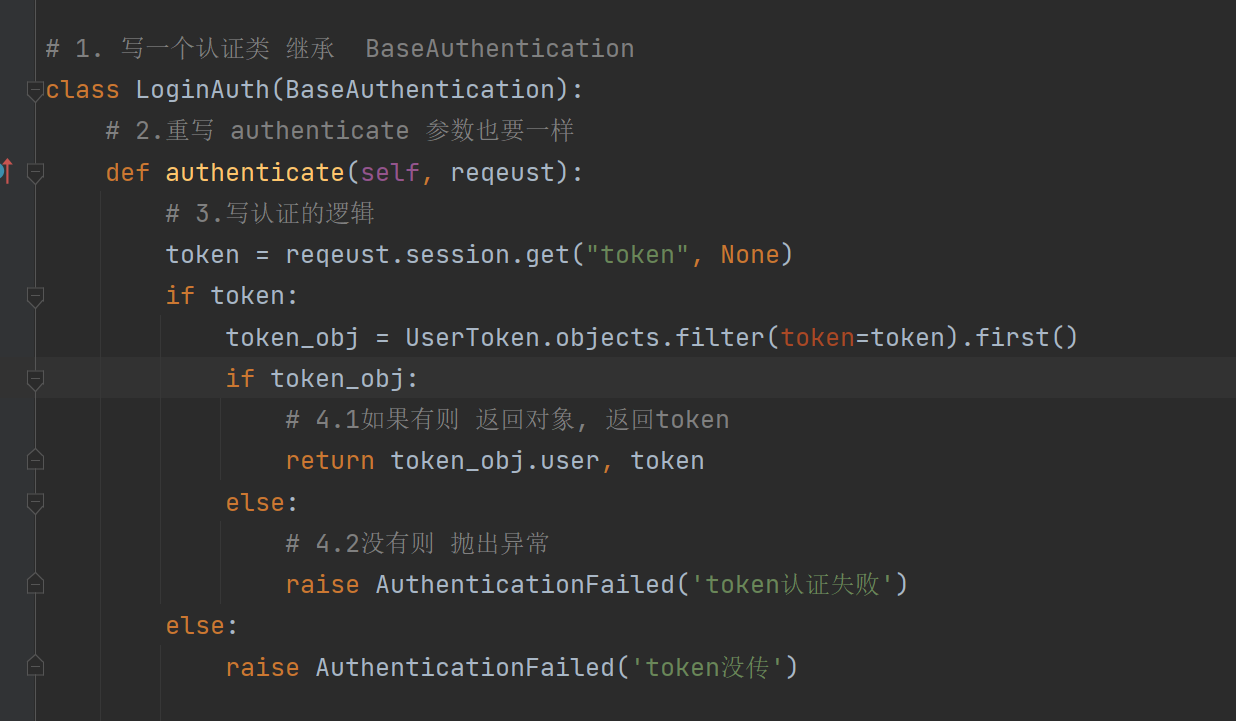1236x721 pixels.
Task: Collapse the LoginAuth class fold marker
Action: coord(35,91)
